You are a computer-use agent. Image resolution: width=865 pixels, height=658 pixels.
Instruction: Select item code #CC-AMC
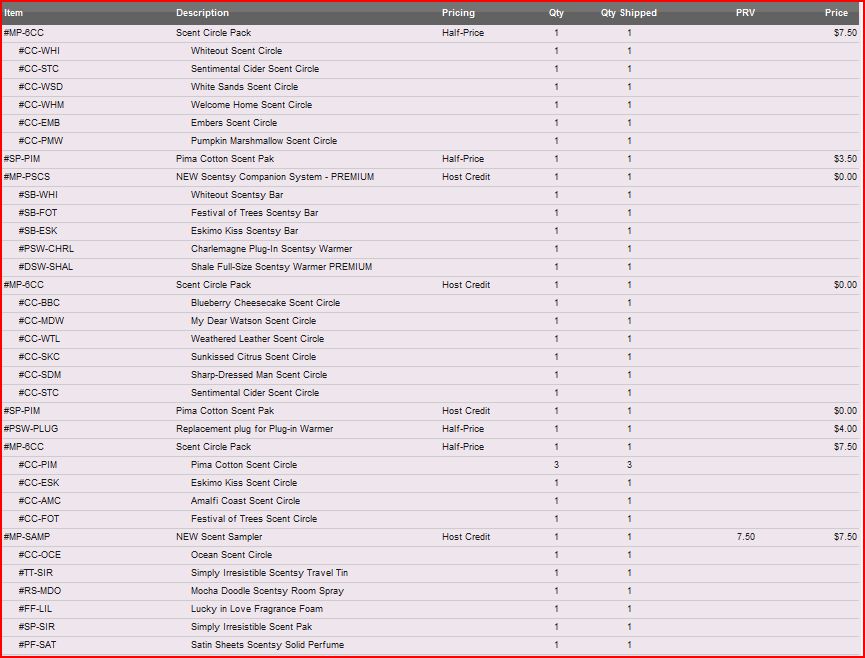click(x=40, y=501)
